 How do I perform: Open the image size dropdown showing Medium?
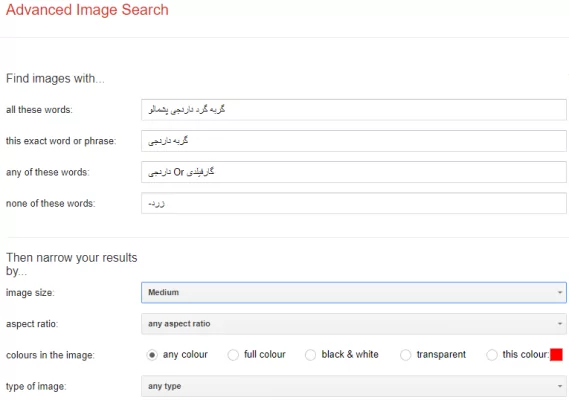[x=353, y=293]
